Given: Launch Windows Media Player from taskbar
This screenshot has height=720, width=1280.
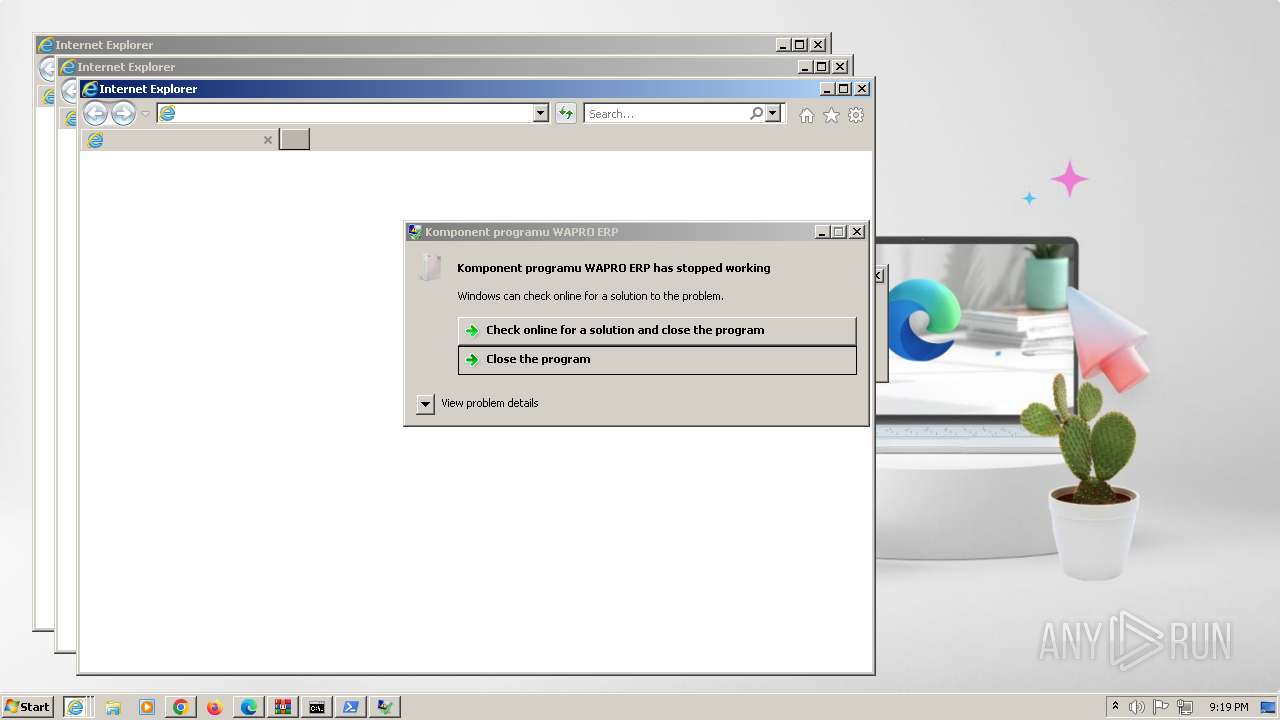Looking at the screenshot, I should tap(147, 707).
